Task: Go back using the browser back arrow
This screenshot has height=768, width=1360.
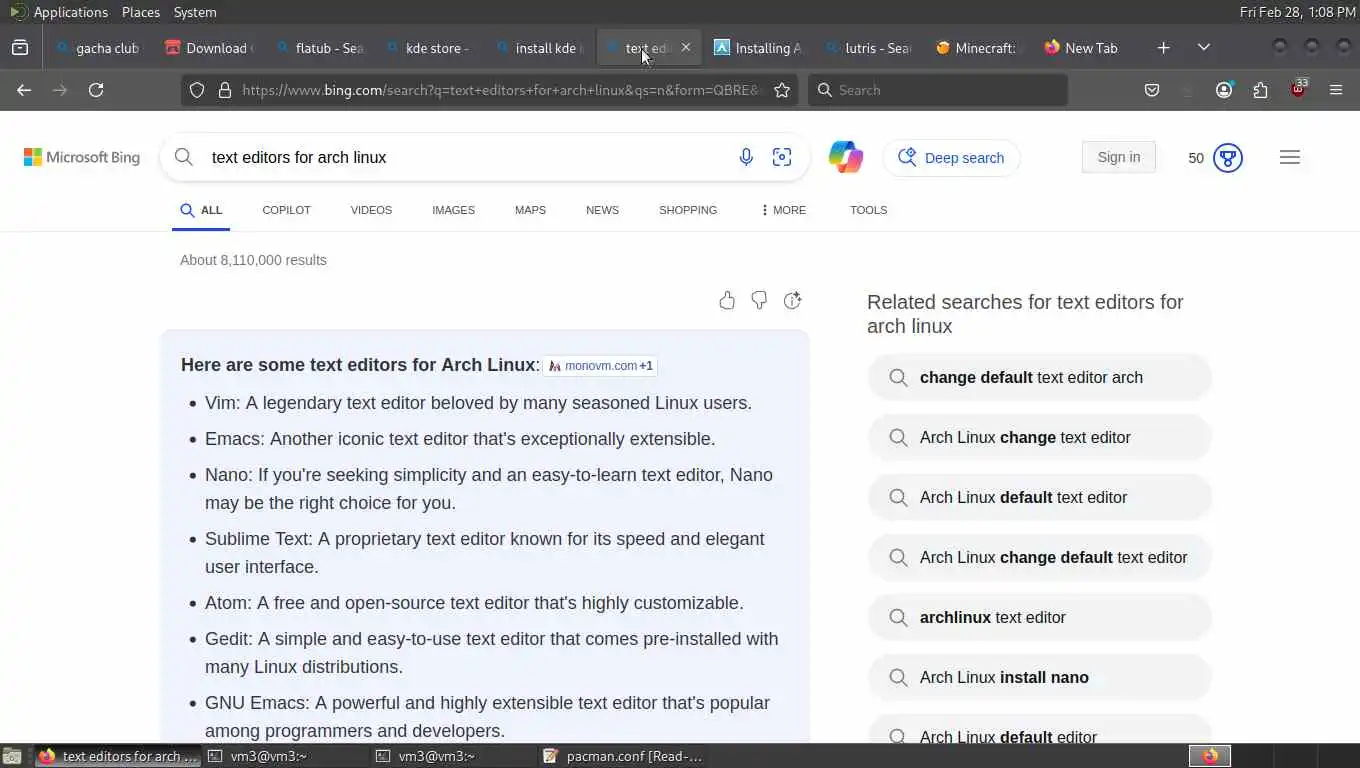Action: click(24, 90)
